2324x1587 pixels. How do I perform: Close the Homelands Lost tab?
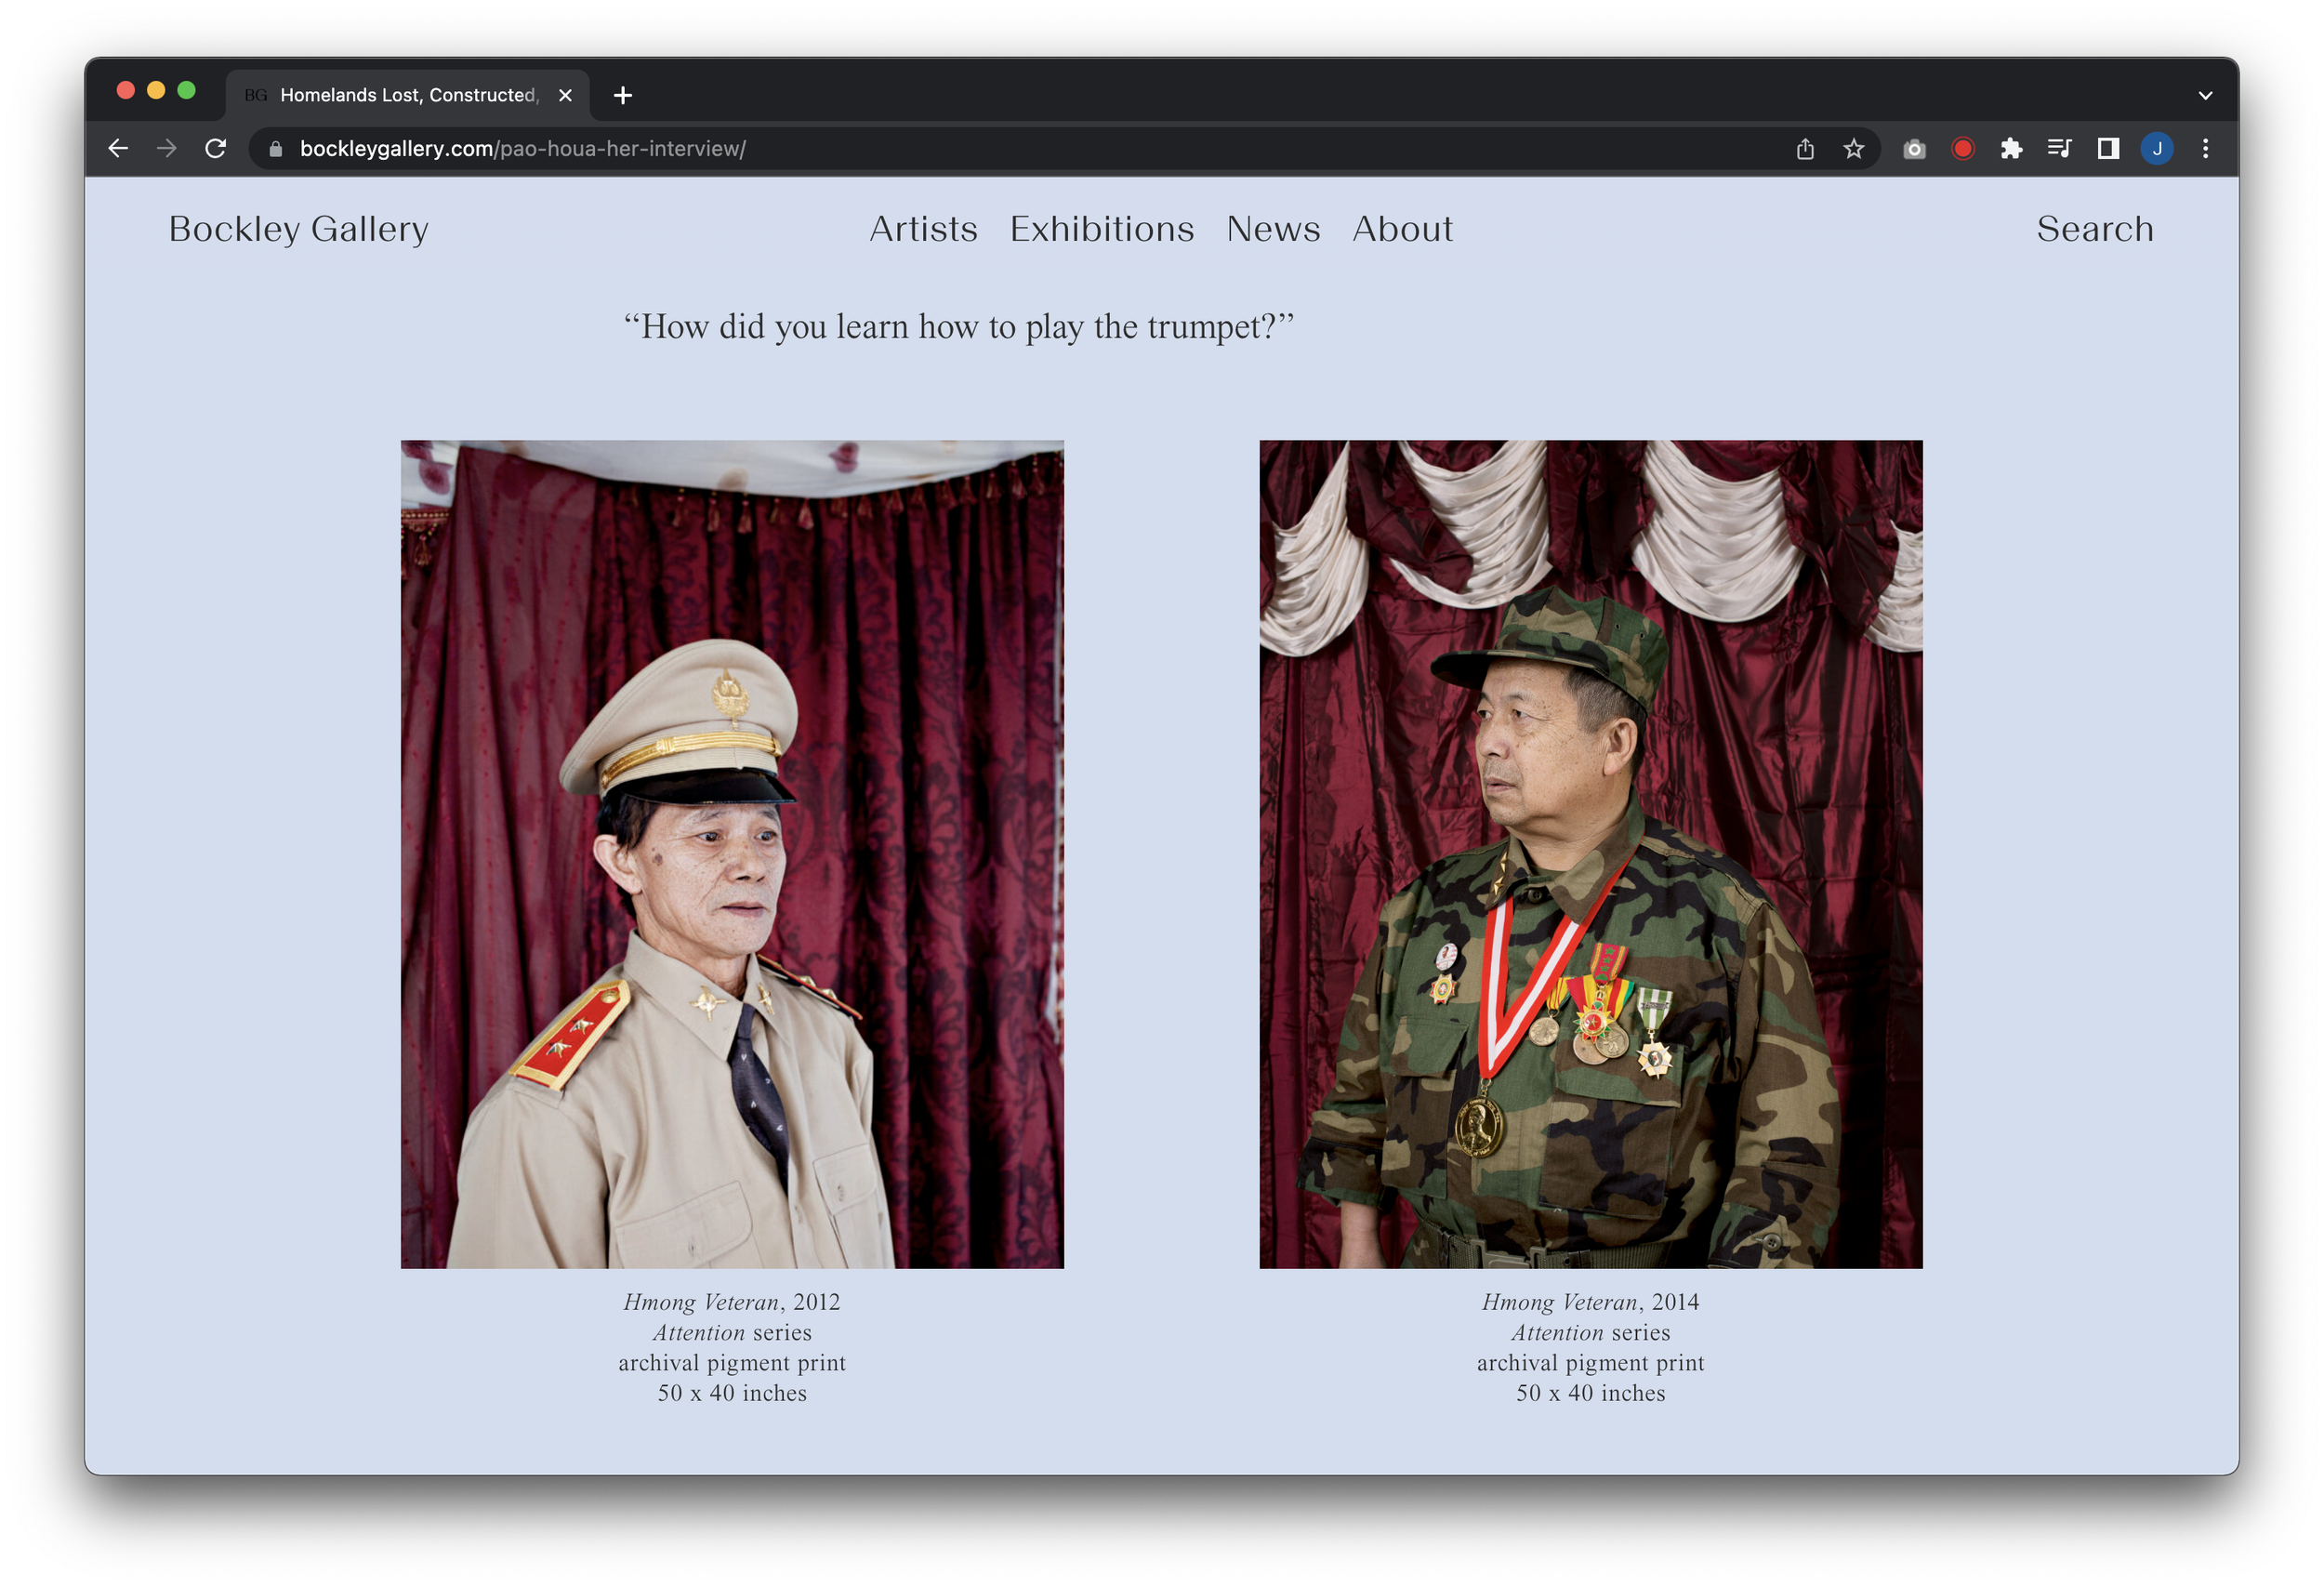coord(565,96)
